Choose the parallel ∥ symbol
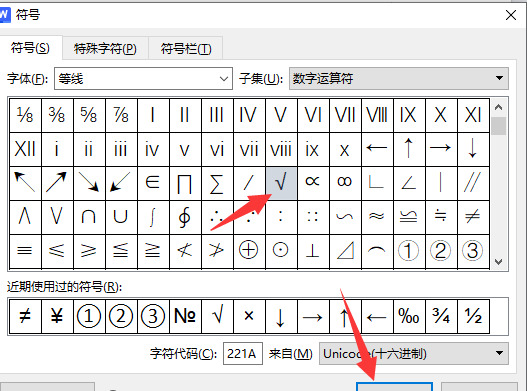Screen dimensions: 527x391 point(473,183)
